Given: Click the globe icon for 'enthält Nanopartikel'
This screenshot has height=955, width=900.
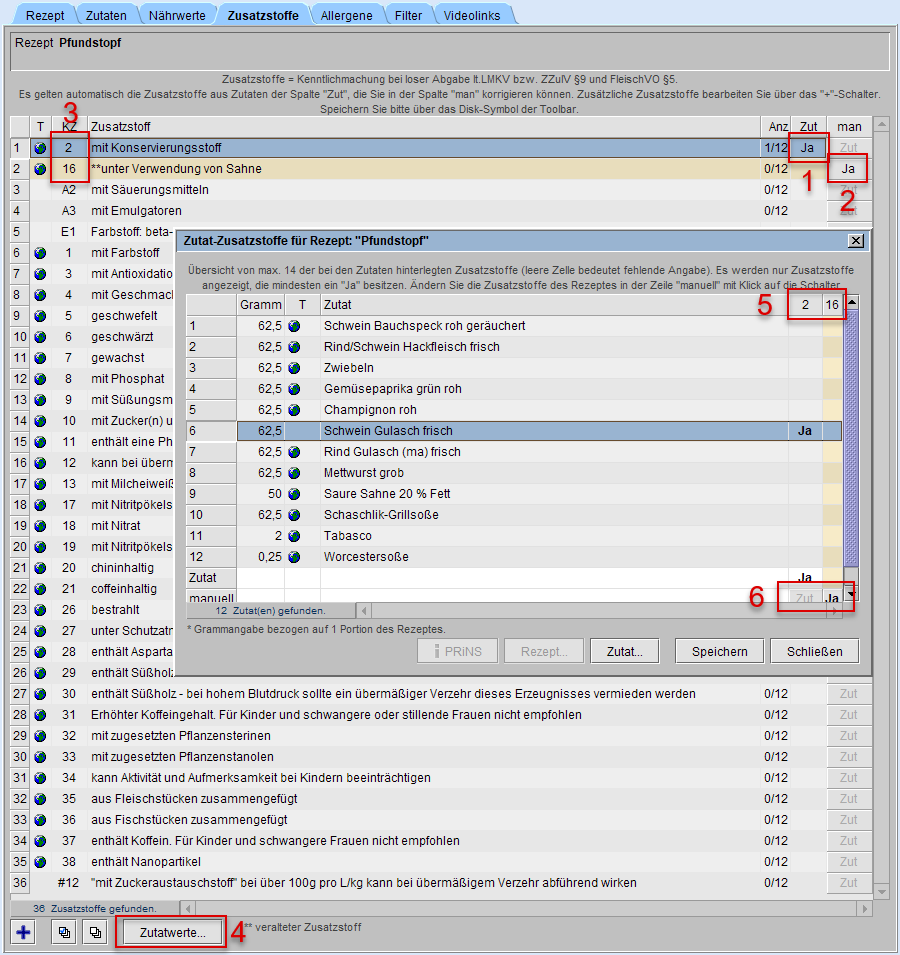Looking at the screenshot, I should tap(40, 862).
